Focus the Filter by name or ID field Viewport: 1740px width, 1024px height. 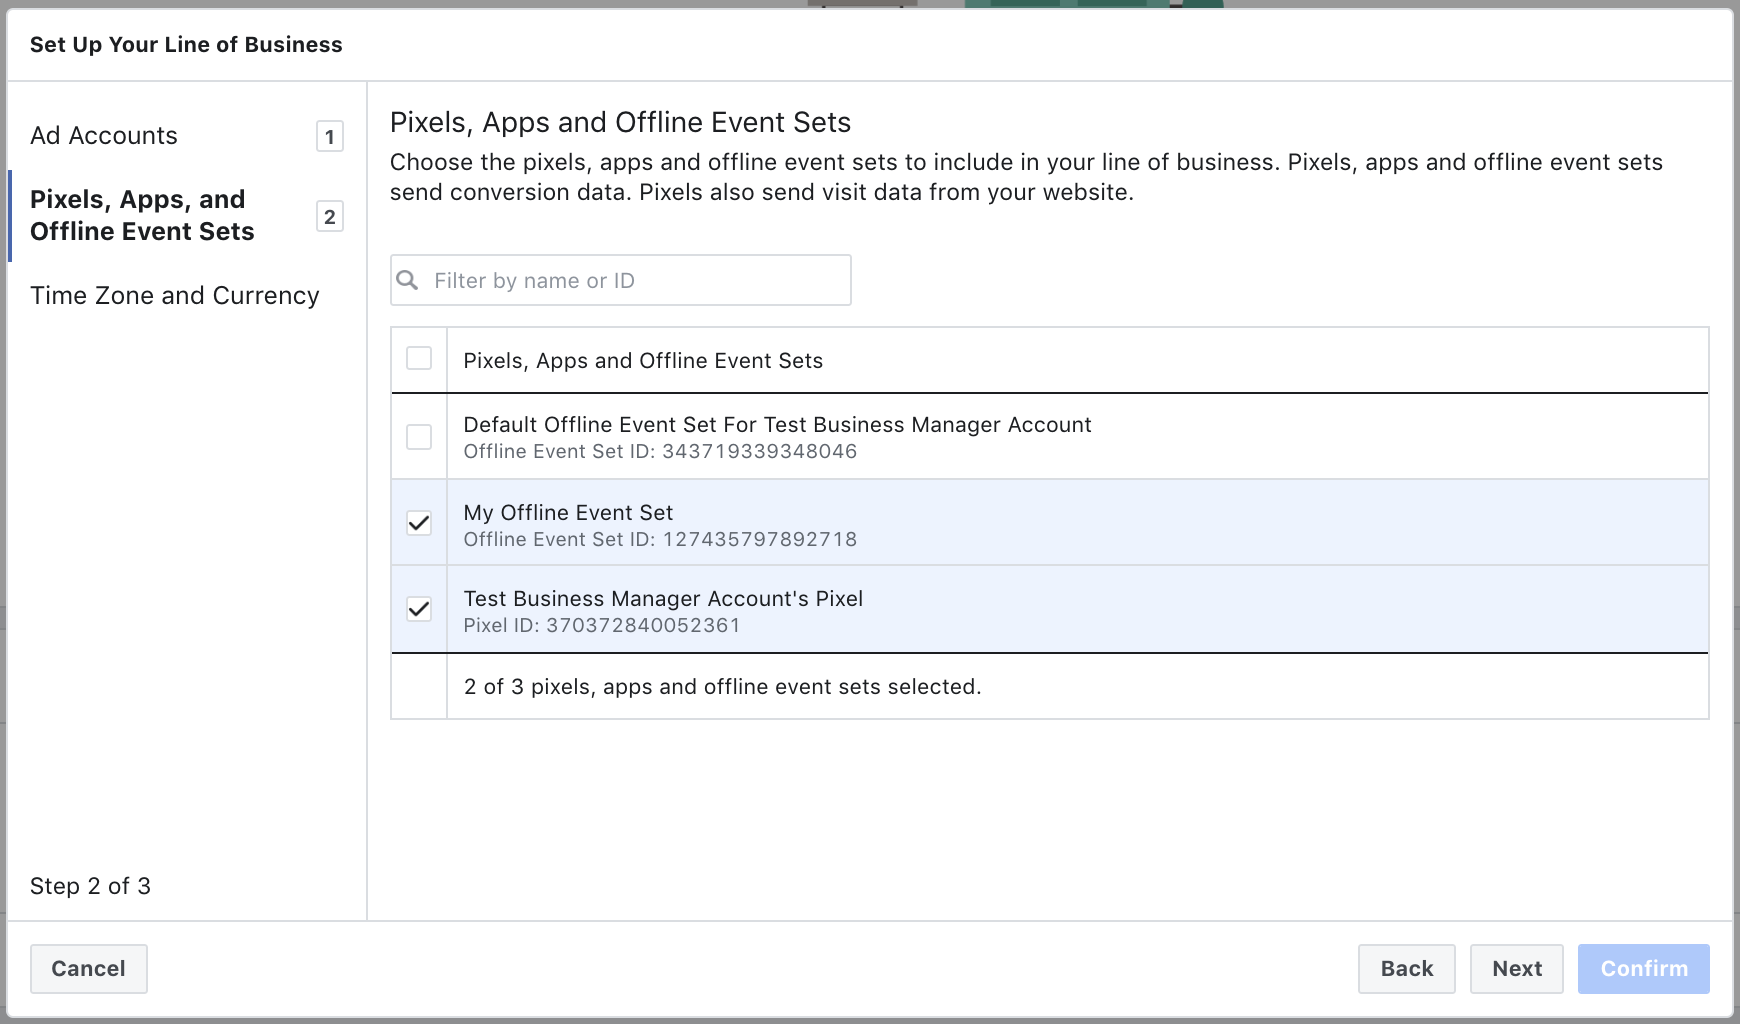621,280
